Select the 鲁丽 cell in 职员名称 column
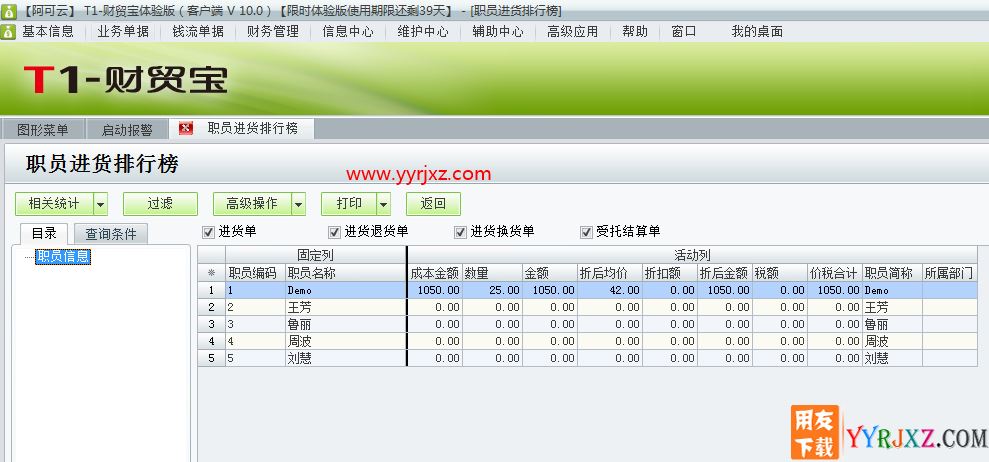The width and height of the screenshot is (989, 462). point(346,324)
